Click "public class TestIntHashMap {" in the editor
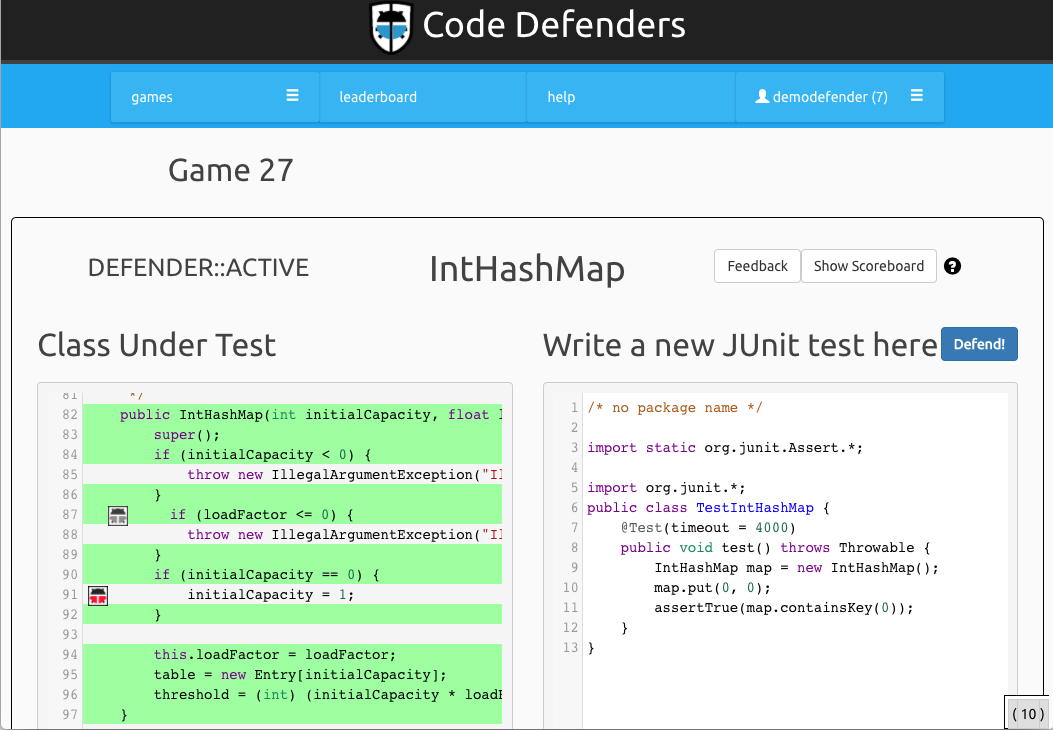1053x730 pixels. coord(708,508)
